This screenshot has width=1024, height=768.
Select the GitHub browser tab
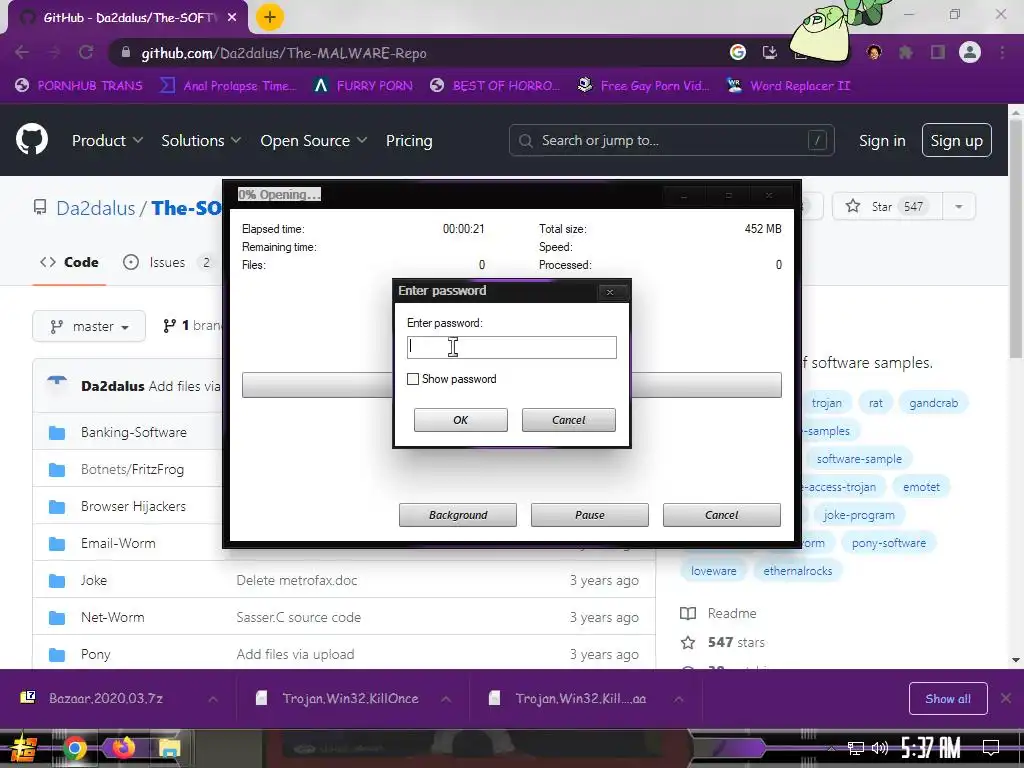tap(129, 18)
